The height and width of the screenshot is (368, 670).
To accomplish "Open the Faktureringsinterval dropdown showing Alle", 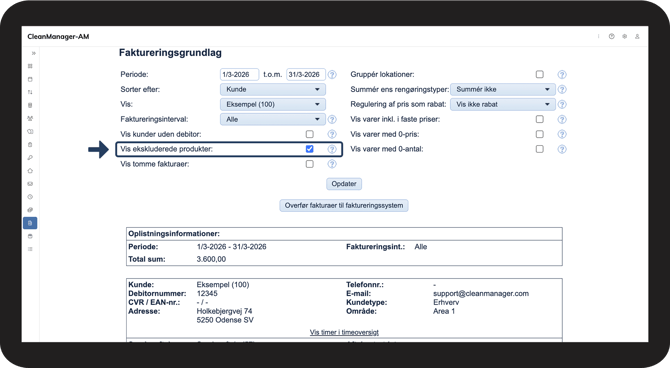I will tap(273, 119).
